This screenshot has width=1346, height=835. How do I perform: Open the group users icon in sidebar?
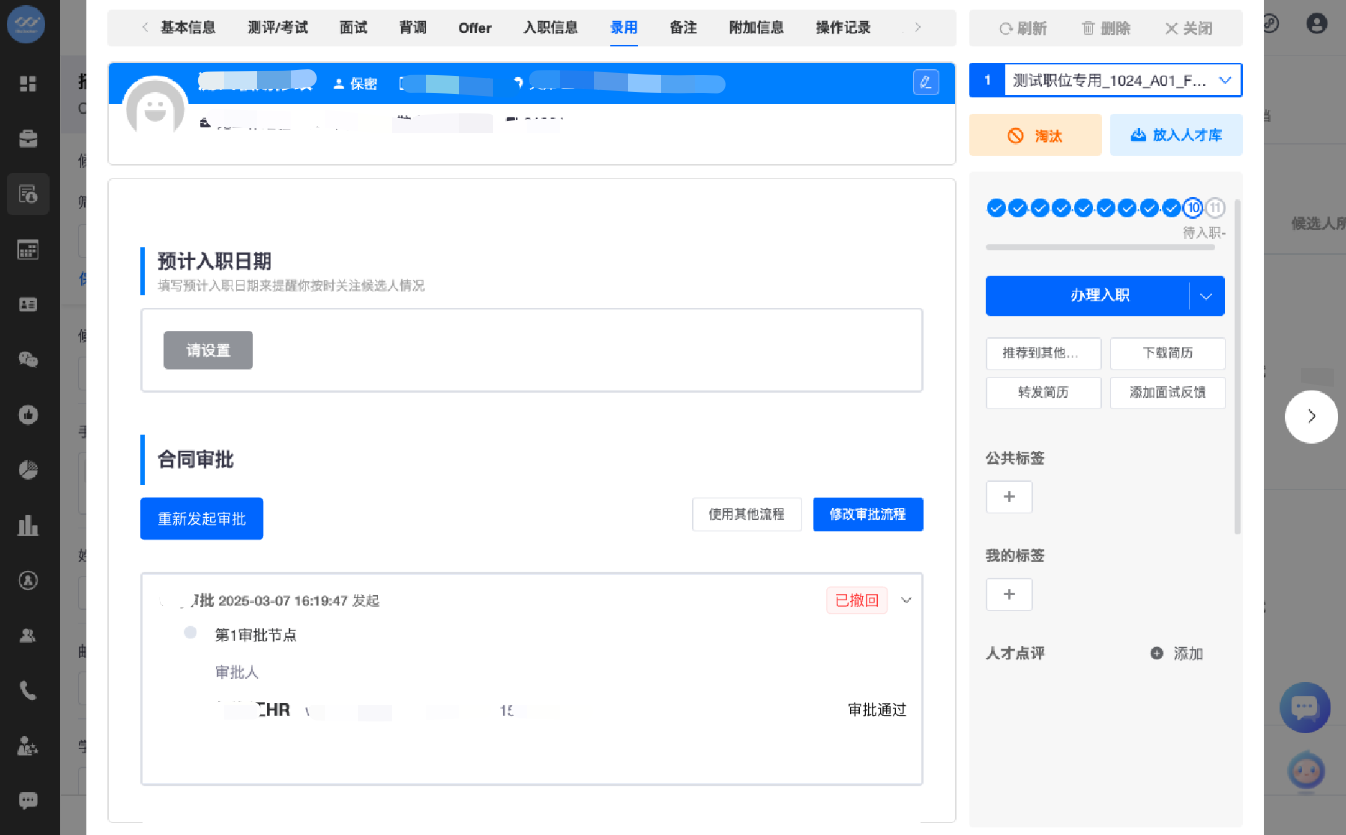28,634
